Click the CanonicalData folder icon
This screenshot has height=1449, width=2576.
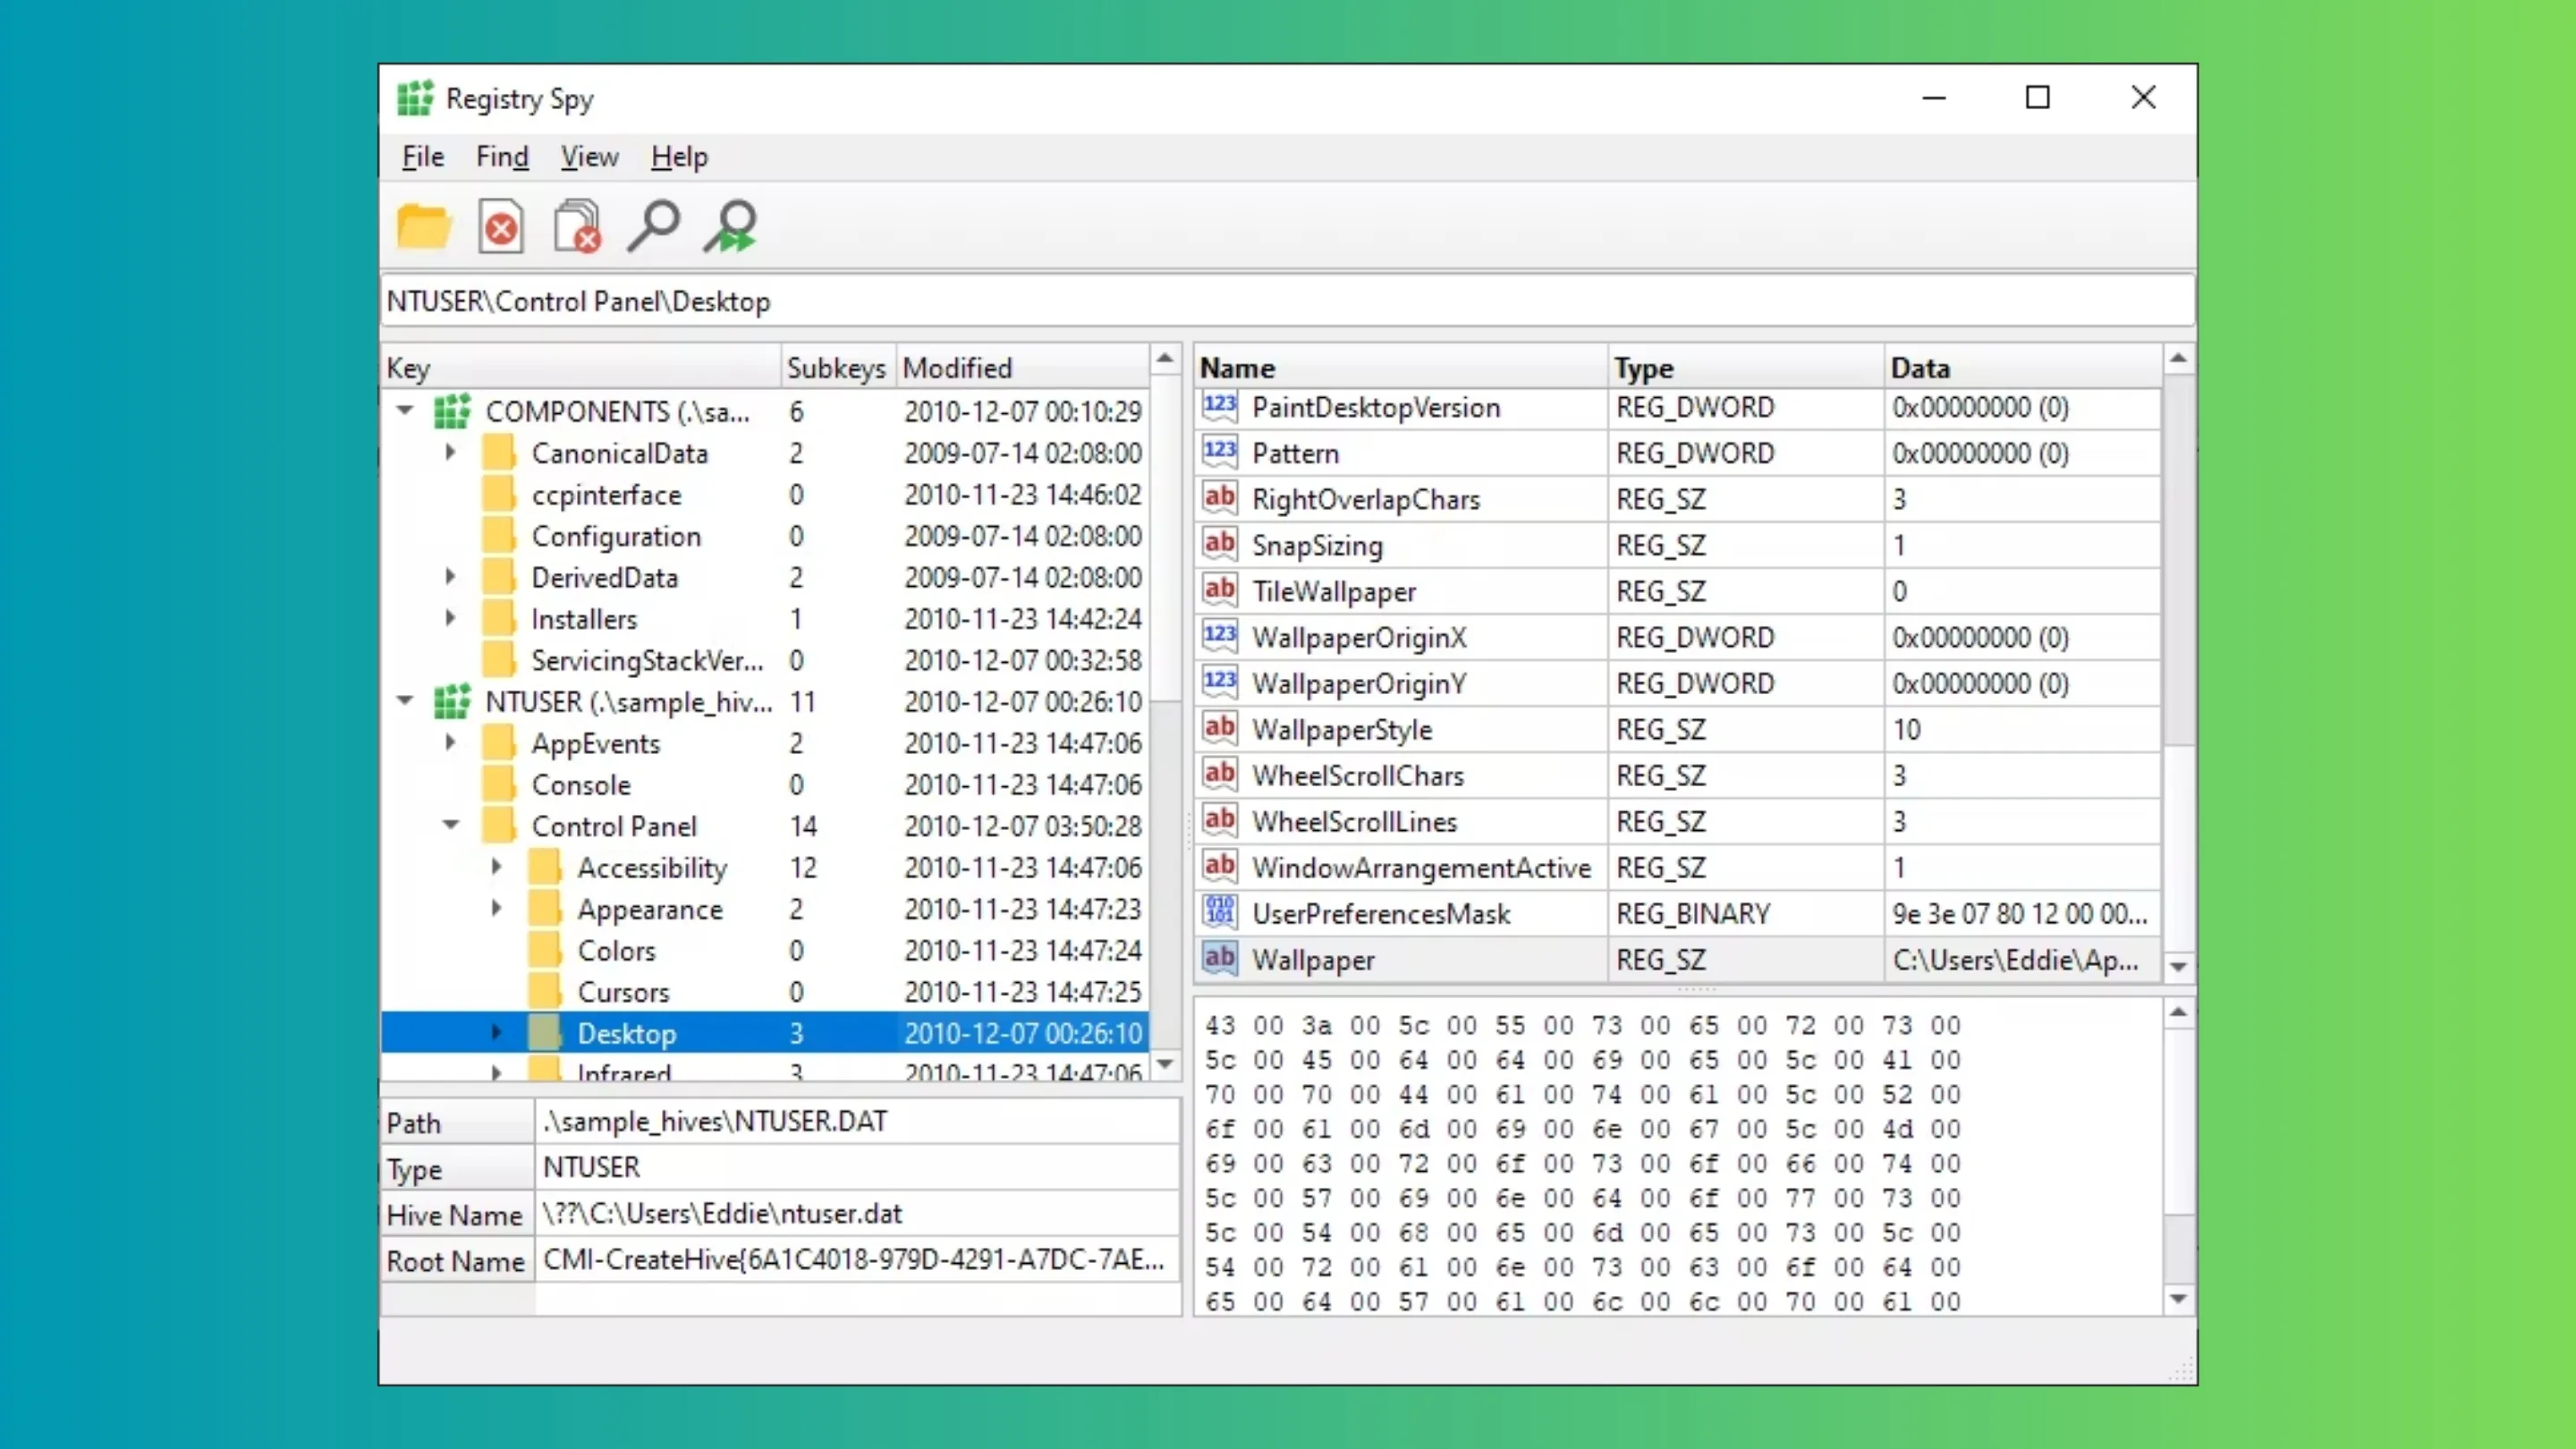click(498, 453)
